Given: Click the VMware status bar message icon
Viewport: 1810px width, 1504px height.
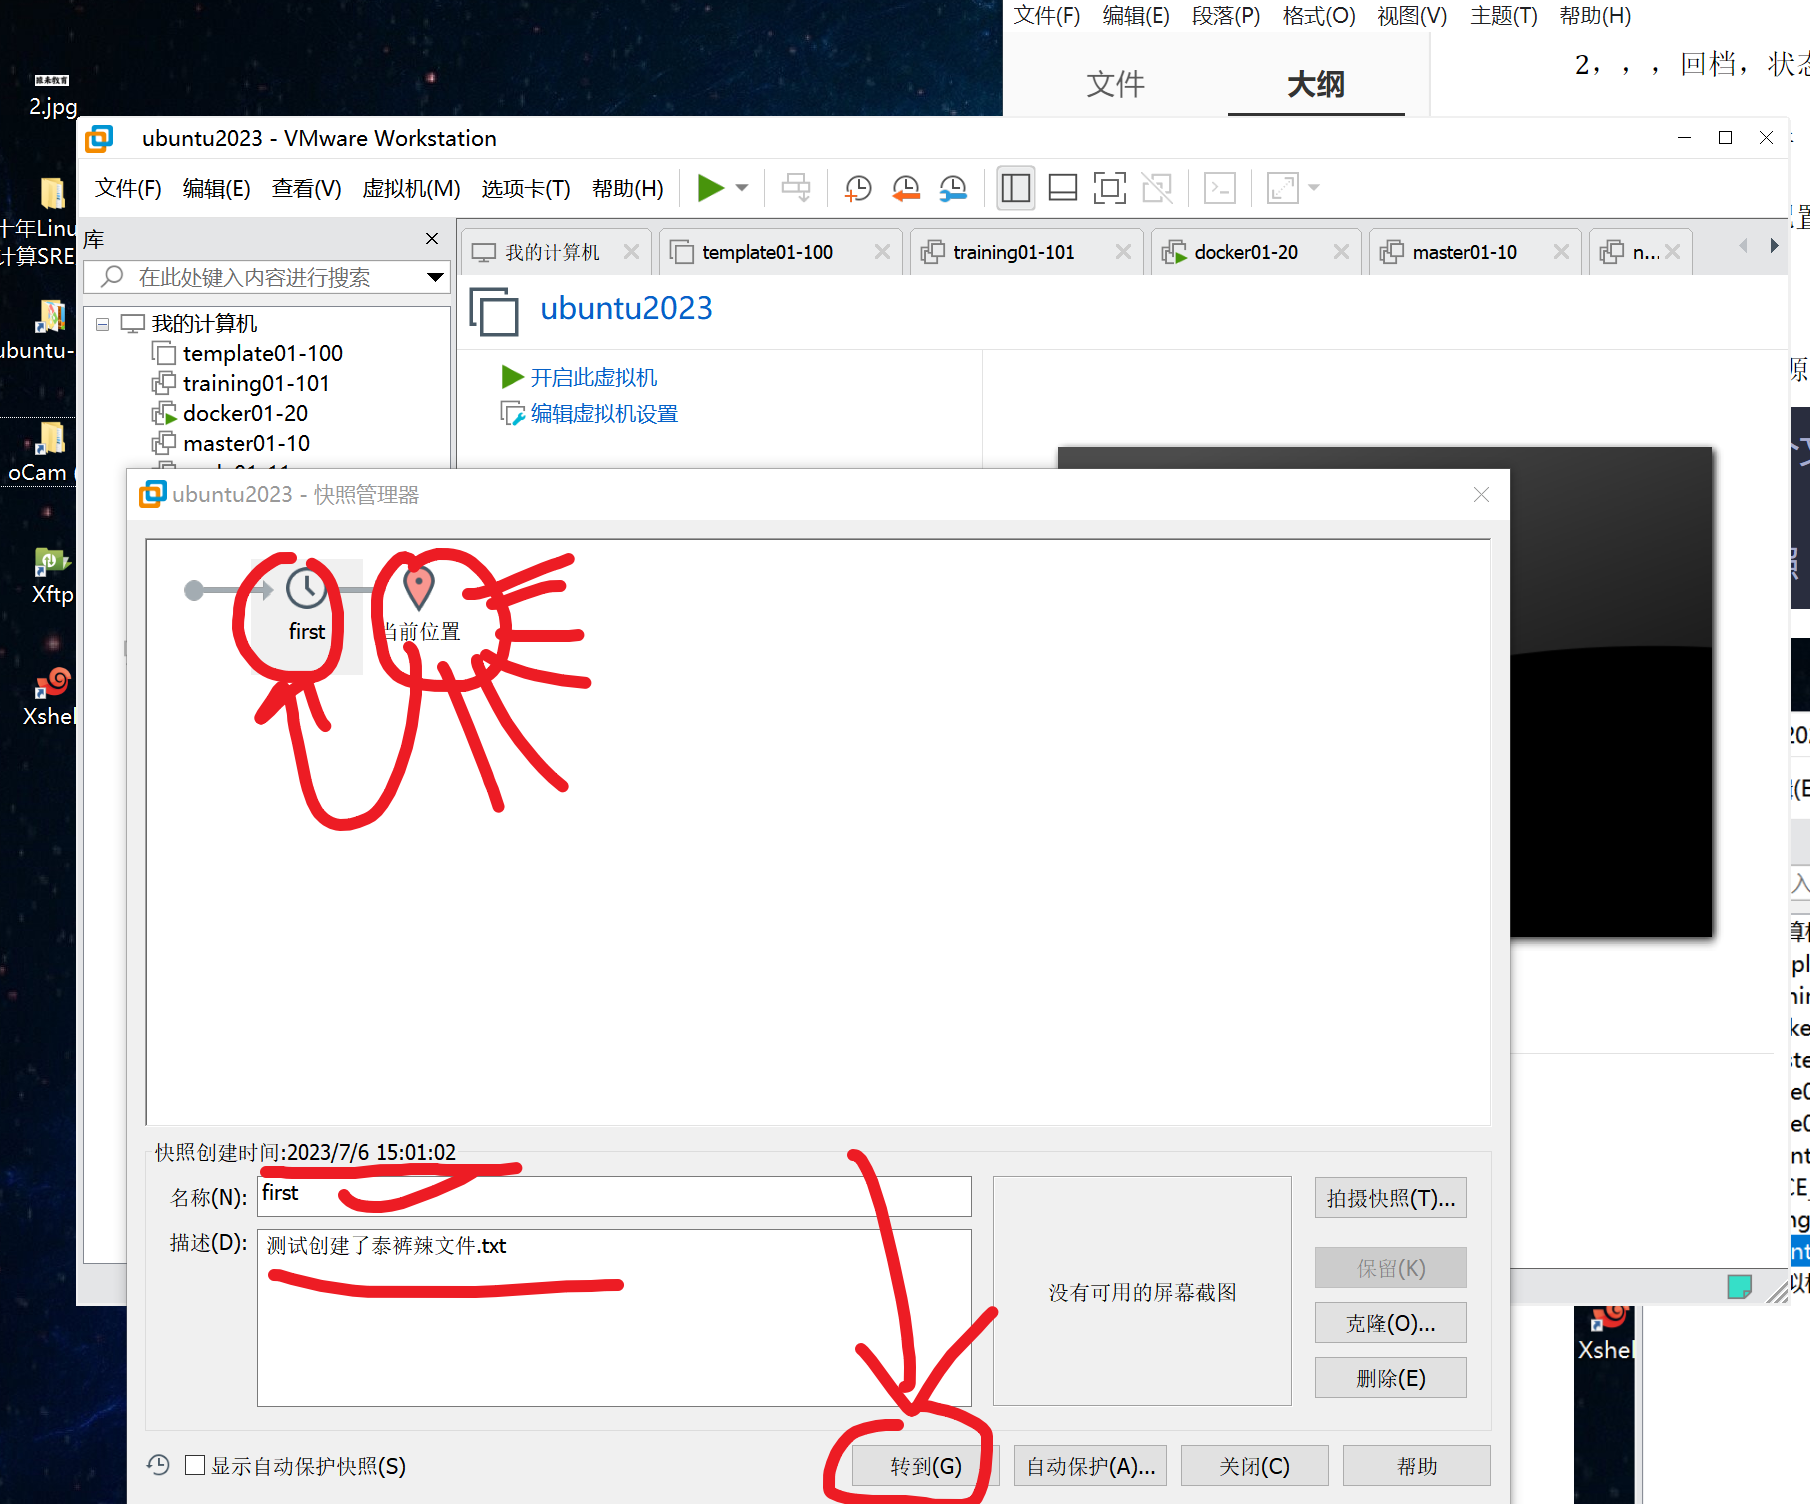Looking at the screenshot, I should tap(1739, 1286).
